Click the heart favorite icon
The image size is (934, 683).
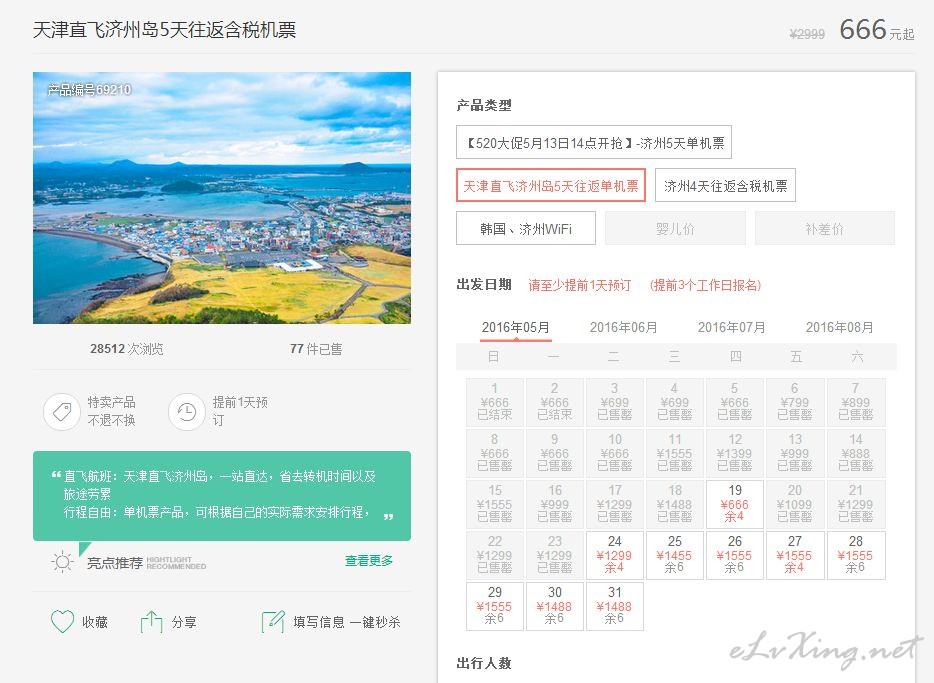click(63, 622)
